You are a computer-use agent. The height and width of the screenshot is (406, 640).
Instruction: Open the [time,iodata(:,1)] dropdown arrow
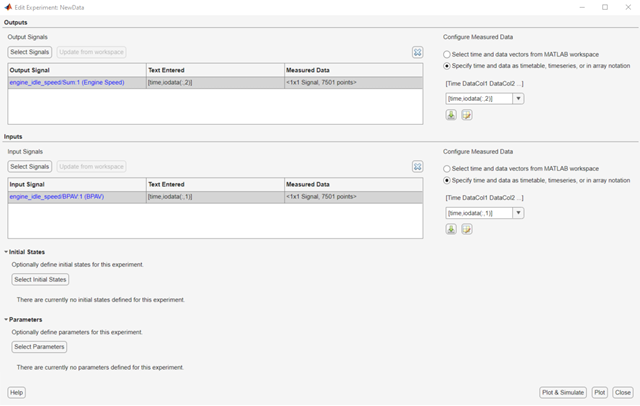pyautogui.click(x=518, y=213)
